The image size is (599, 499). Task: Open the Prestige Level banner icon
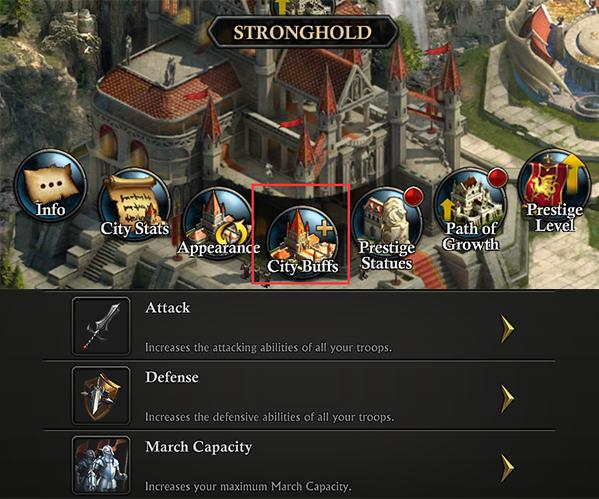tap(554, 186)
